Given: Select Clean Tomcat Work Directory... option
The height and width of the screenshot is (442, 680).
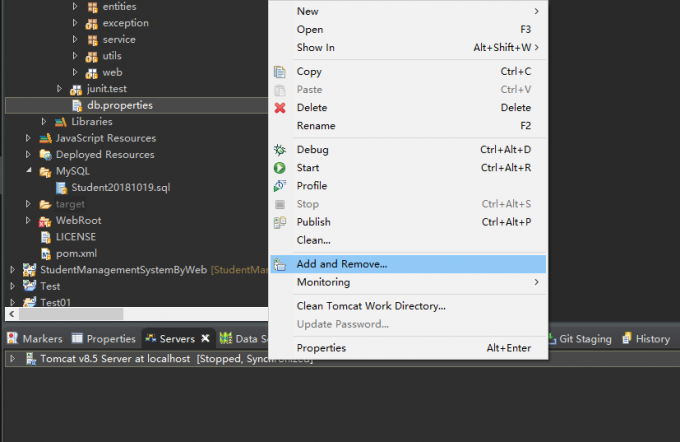Looking at the screenshot, I should [371, 306].
